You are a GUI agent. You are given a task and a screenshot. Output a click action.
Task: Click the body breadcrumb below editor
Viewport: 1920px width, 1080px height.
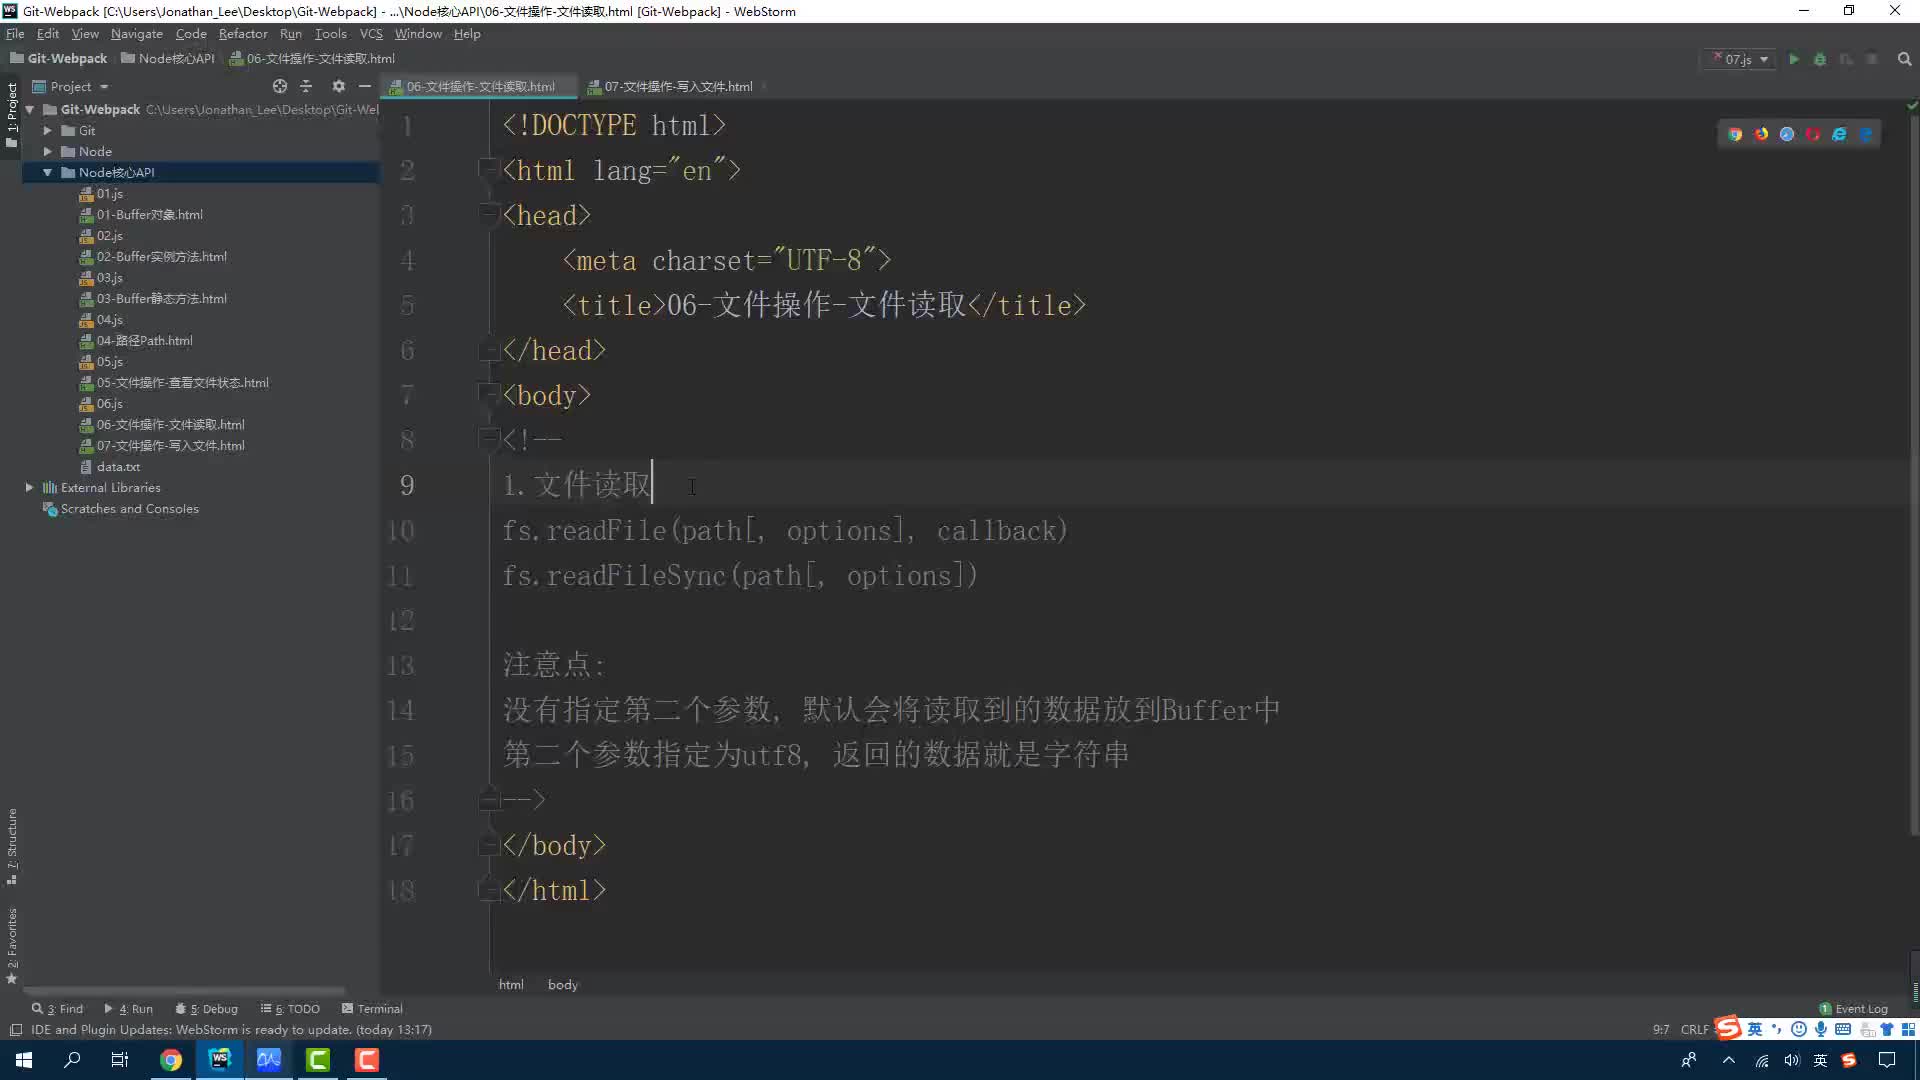tap(563, 985)
